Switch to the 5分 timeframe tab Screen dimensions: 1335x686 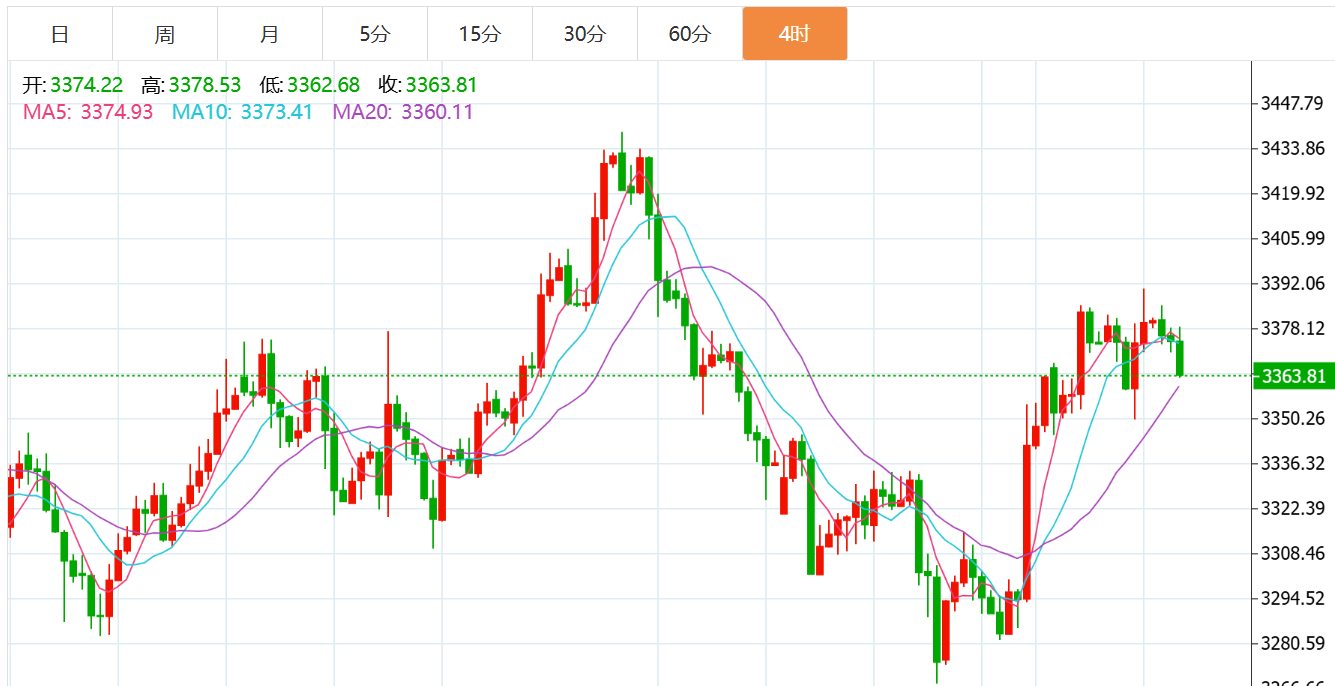tap(375, 34)
